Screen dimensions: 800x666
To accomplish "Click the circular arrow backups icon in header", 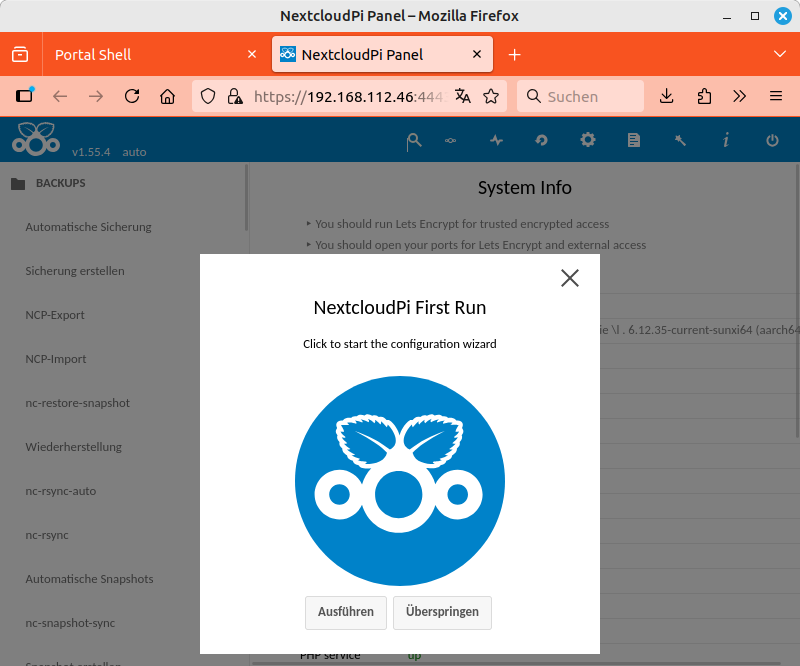I will click(542, 141).
